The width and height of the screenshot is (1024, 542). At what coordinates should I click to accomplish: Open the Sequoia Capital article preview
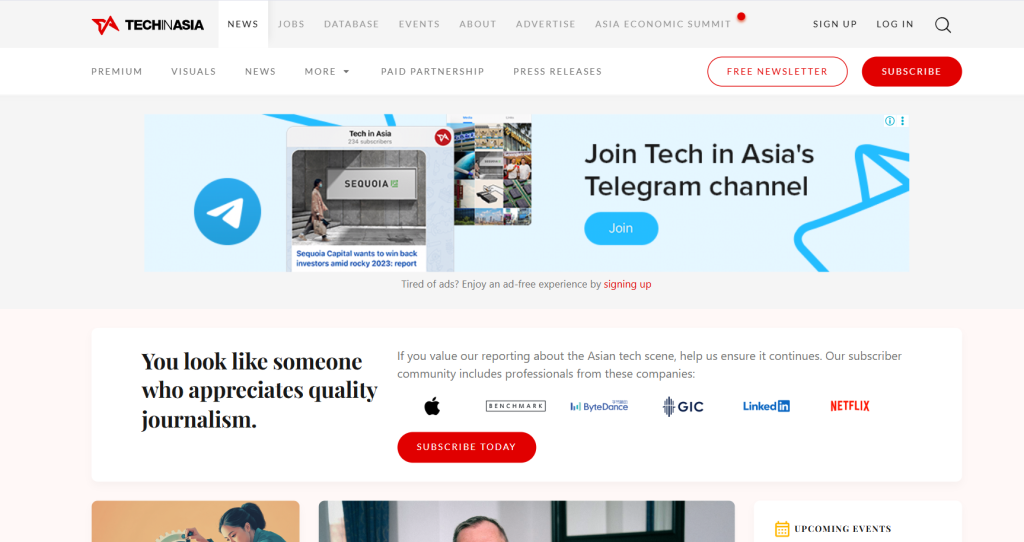point(359,210)
